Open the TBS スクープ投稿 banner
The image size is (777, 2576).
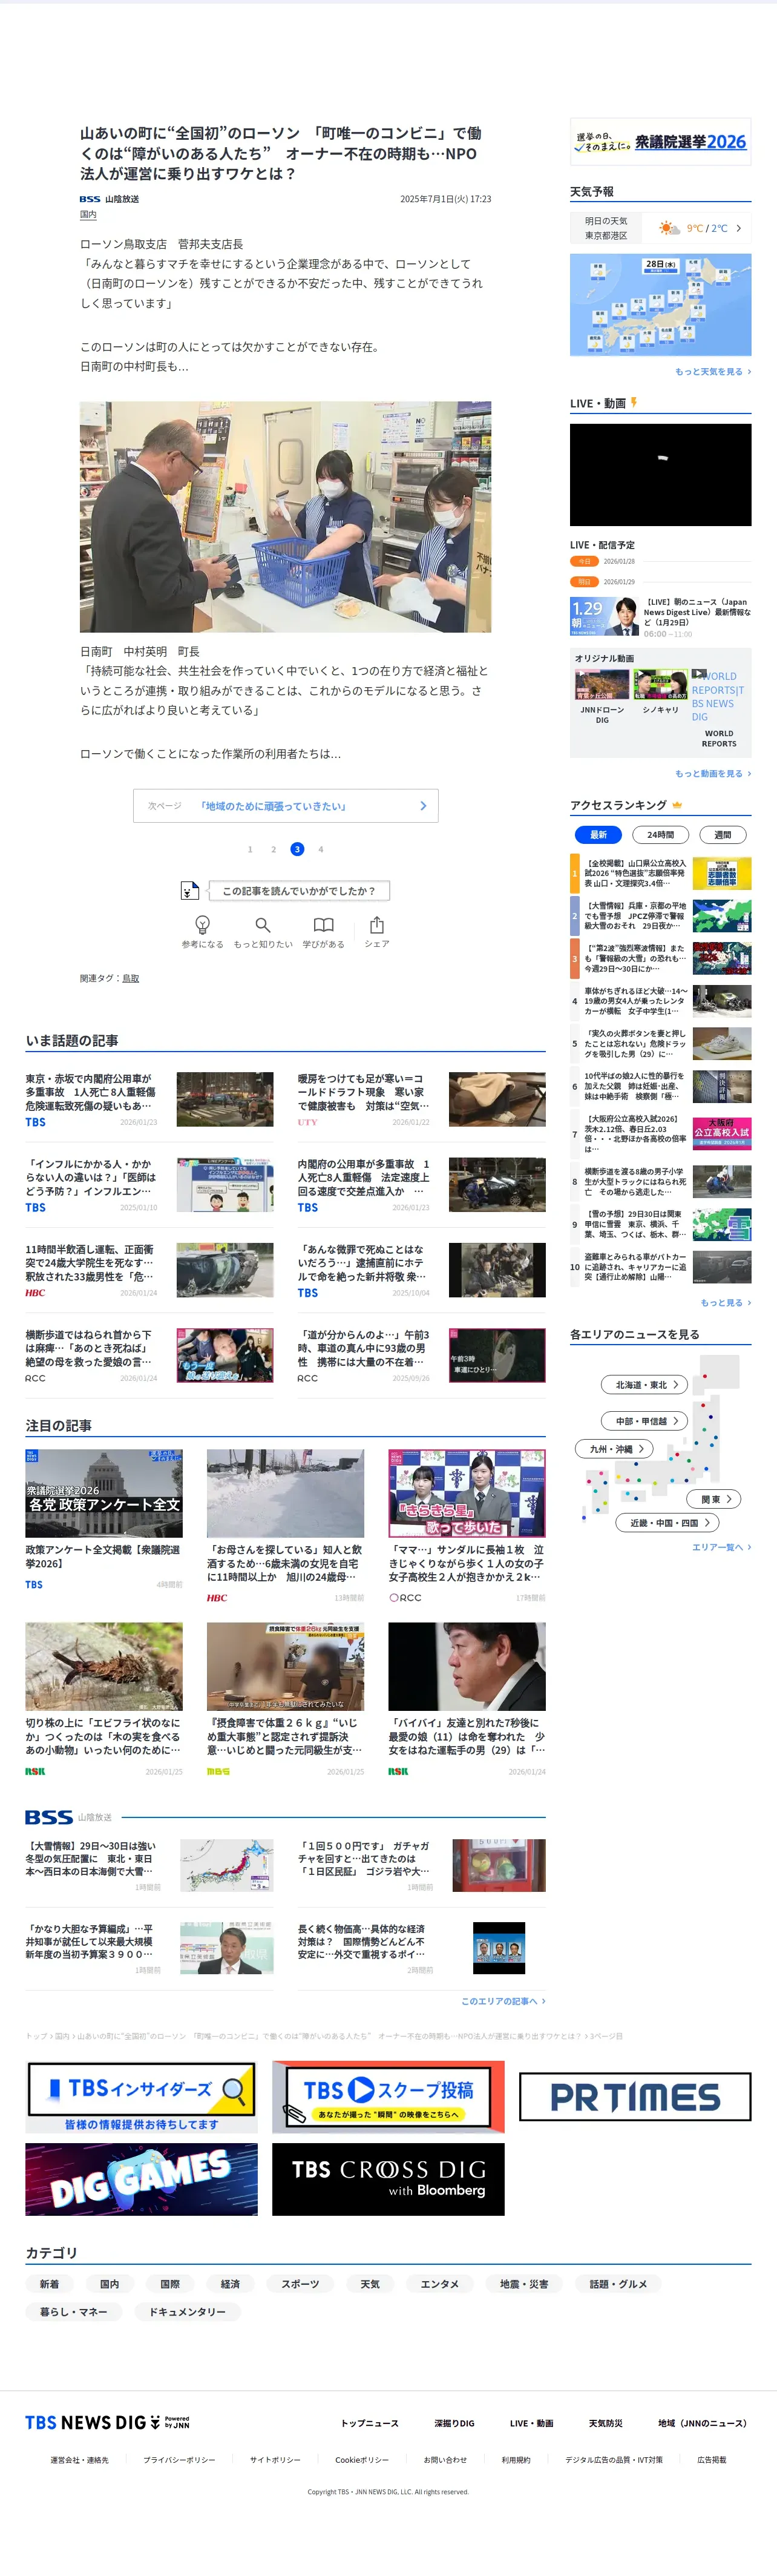[388, 2097]
